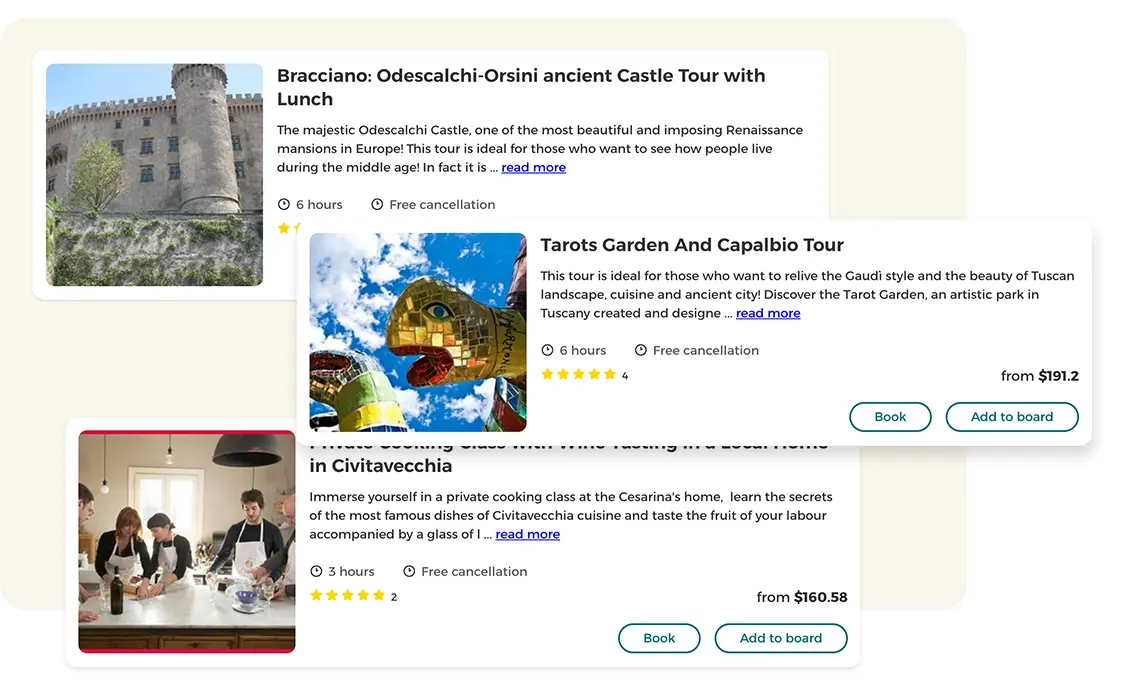The width and height of the screenshot is (1133, 690).
Task: Click the Tarots Garden five-star rating
Action: pos(578,375)
